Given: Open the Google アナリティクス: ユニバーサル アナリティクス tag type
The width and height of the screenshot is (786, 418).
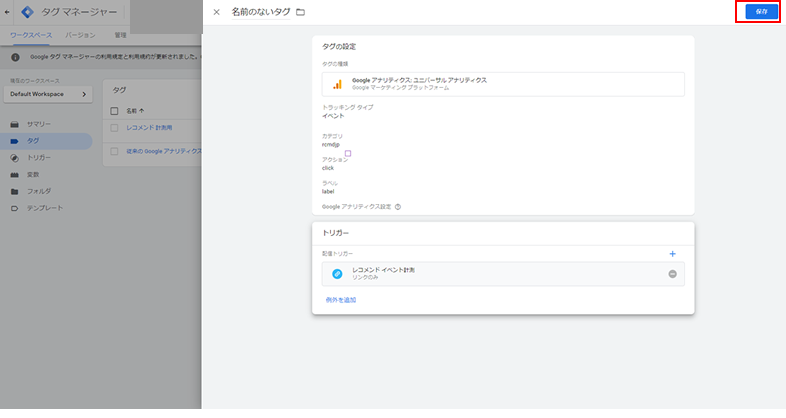Looking at the screenshot, I should click(x=503, y=84).
